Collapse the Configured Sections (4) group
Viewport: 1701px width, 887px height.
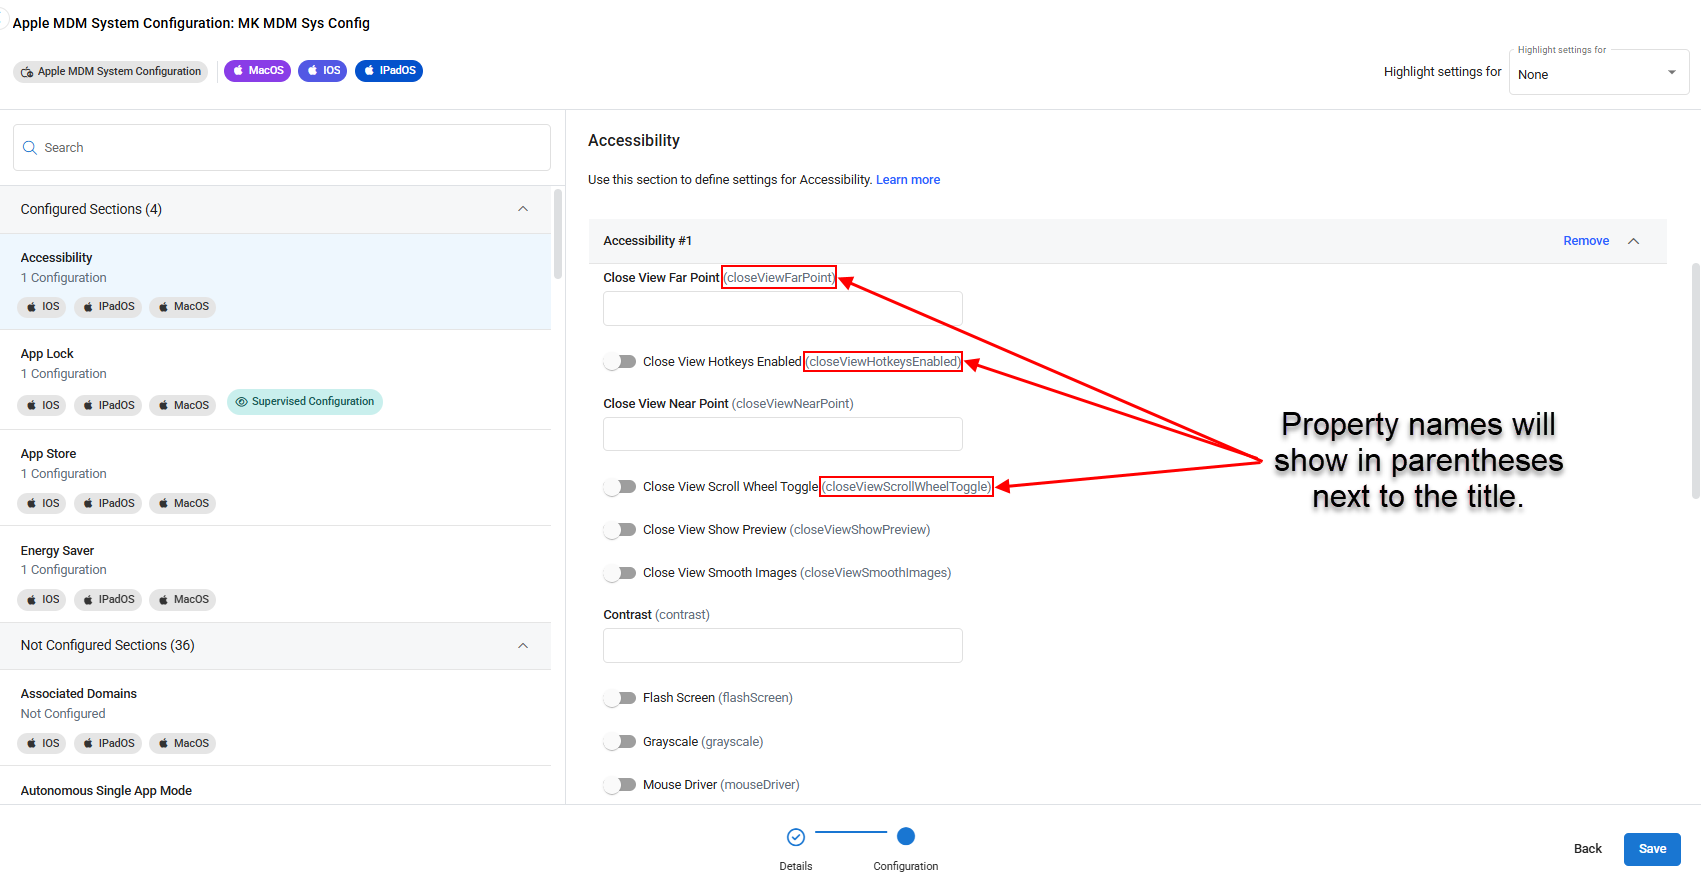click(x=523, y=209)
